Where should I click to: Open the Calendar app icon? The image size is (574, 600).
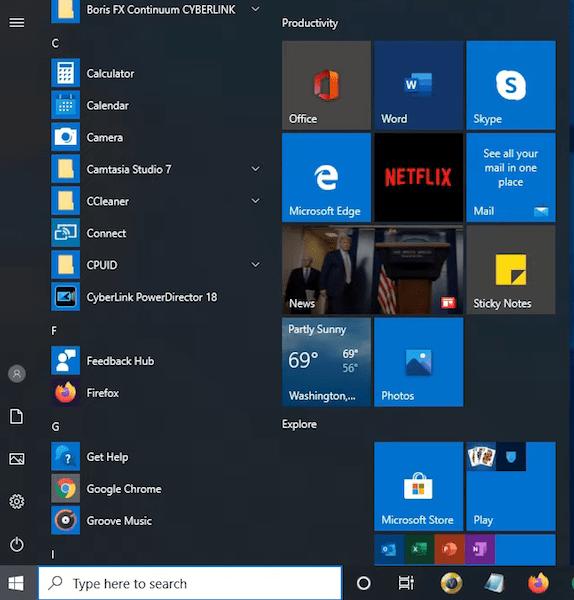pyautogui.click(x=65, y=105)
